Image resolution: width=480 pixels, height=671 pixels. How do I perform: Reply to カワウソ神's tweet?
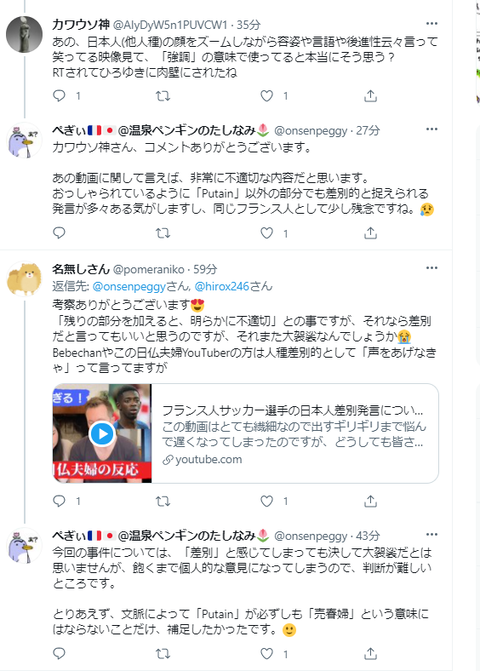point(59,96)
